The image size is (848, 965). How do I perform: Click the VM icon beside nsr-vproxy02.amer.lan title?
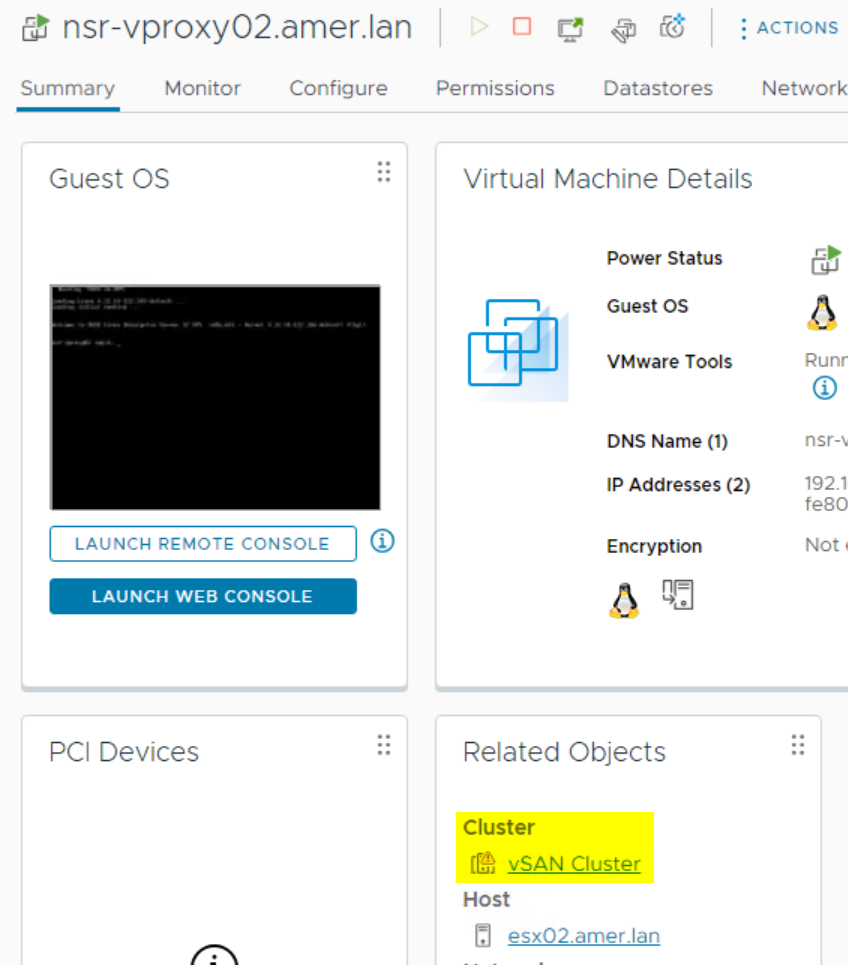coord(35,28)
